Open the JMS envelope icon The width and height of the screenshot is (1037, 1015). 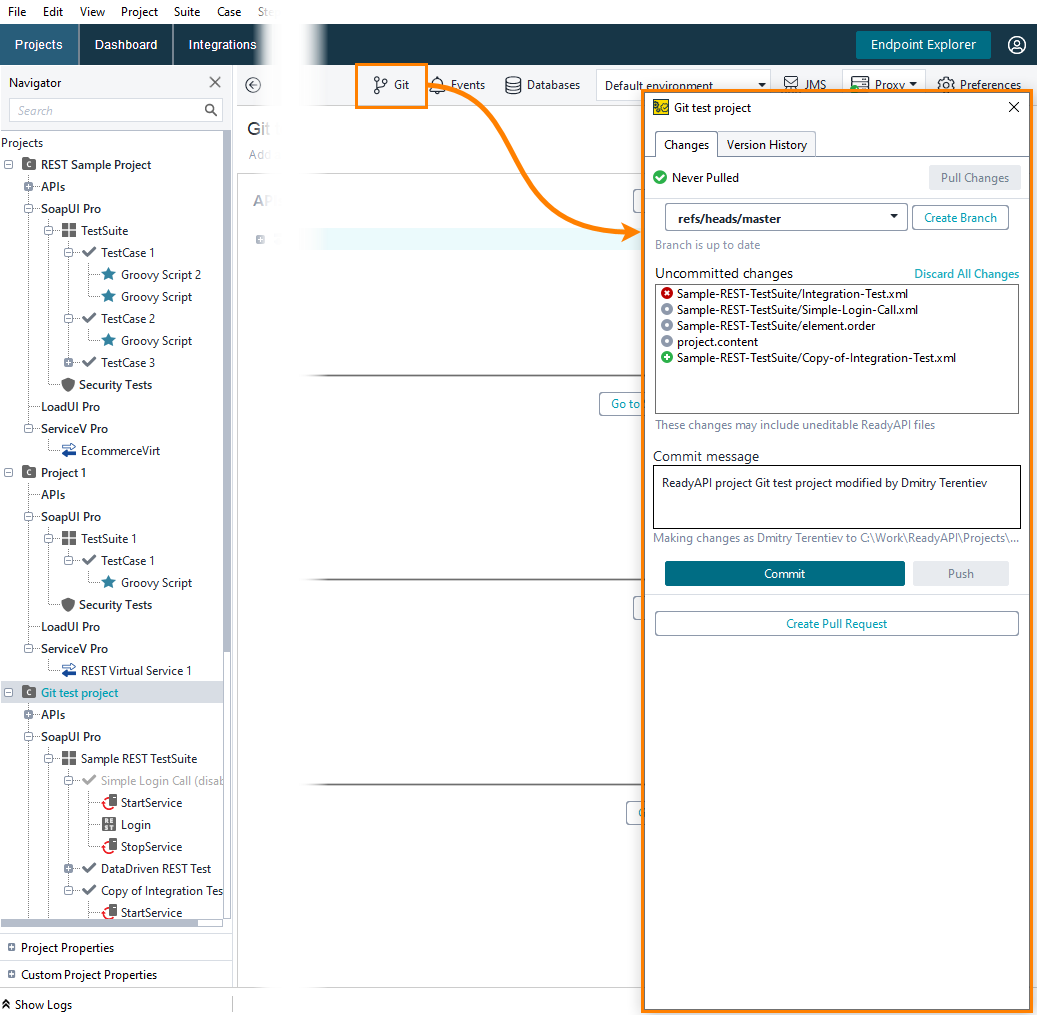pyautogui.click(x=790, y=84)
